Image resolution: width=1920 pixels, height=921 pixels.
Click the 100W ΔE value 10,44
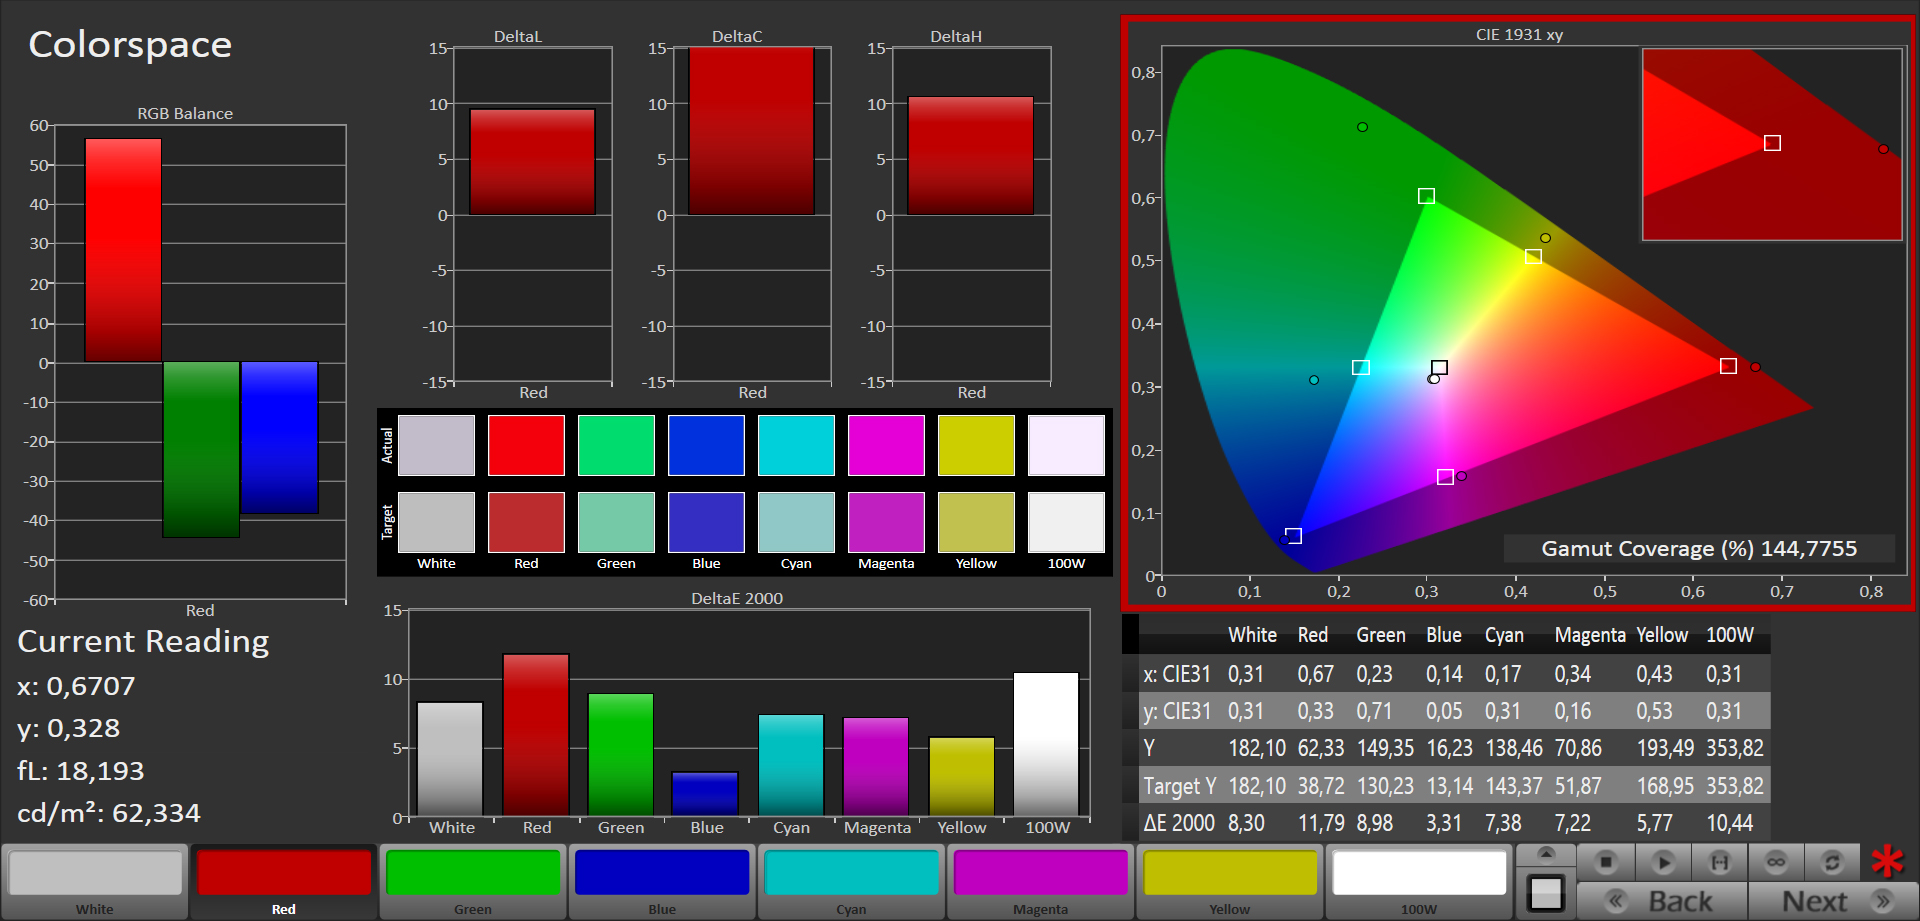[x=1729, y=823]
